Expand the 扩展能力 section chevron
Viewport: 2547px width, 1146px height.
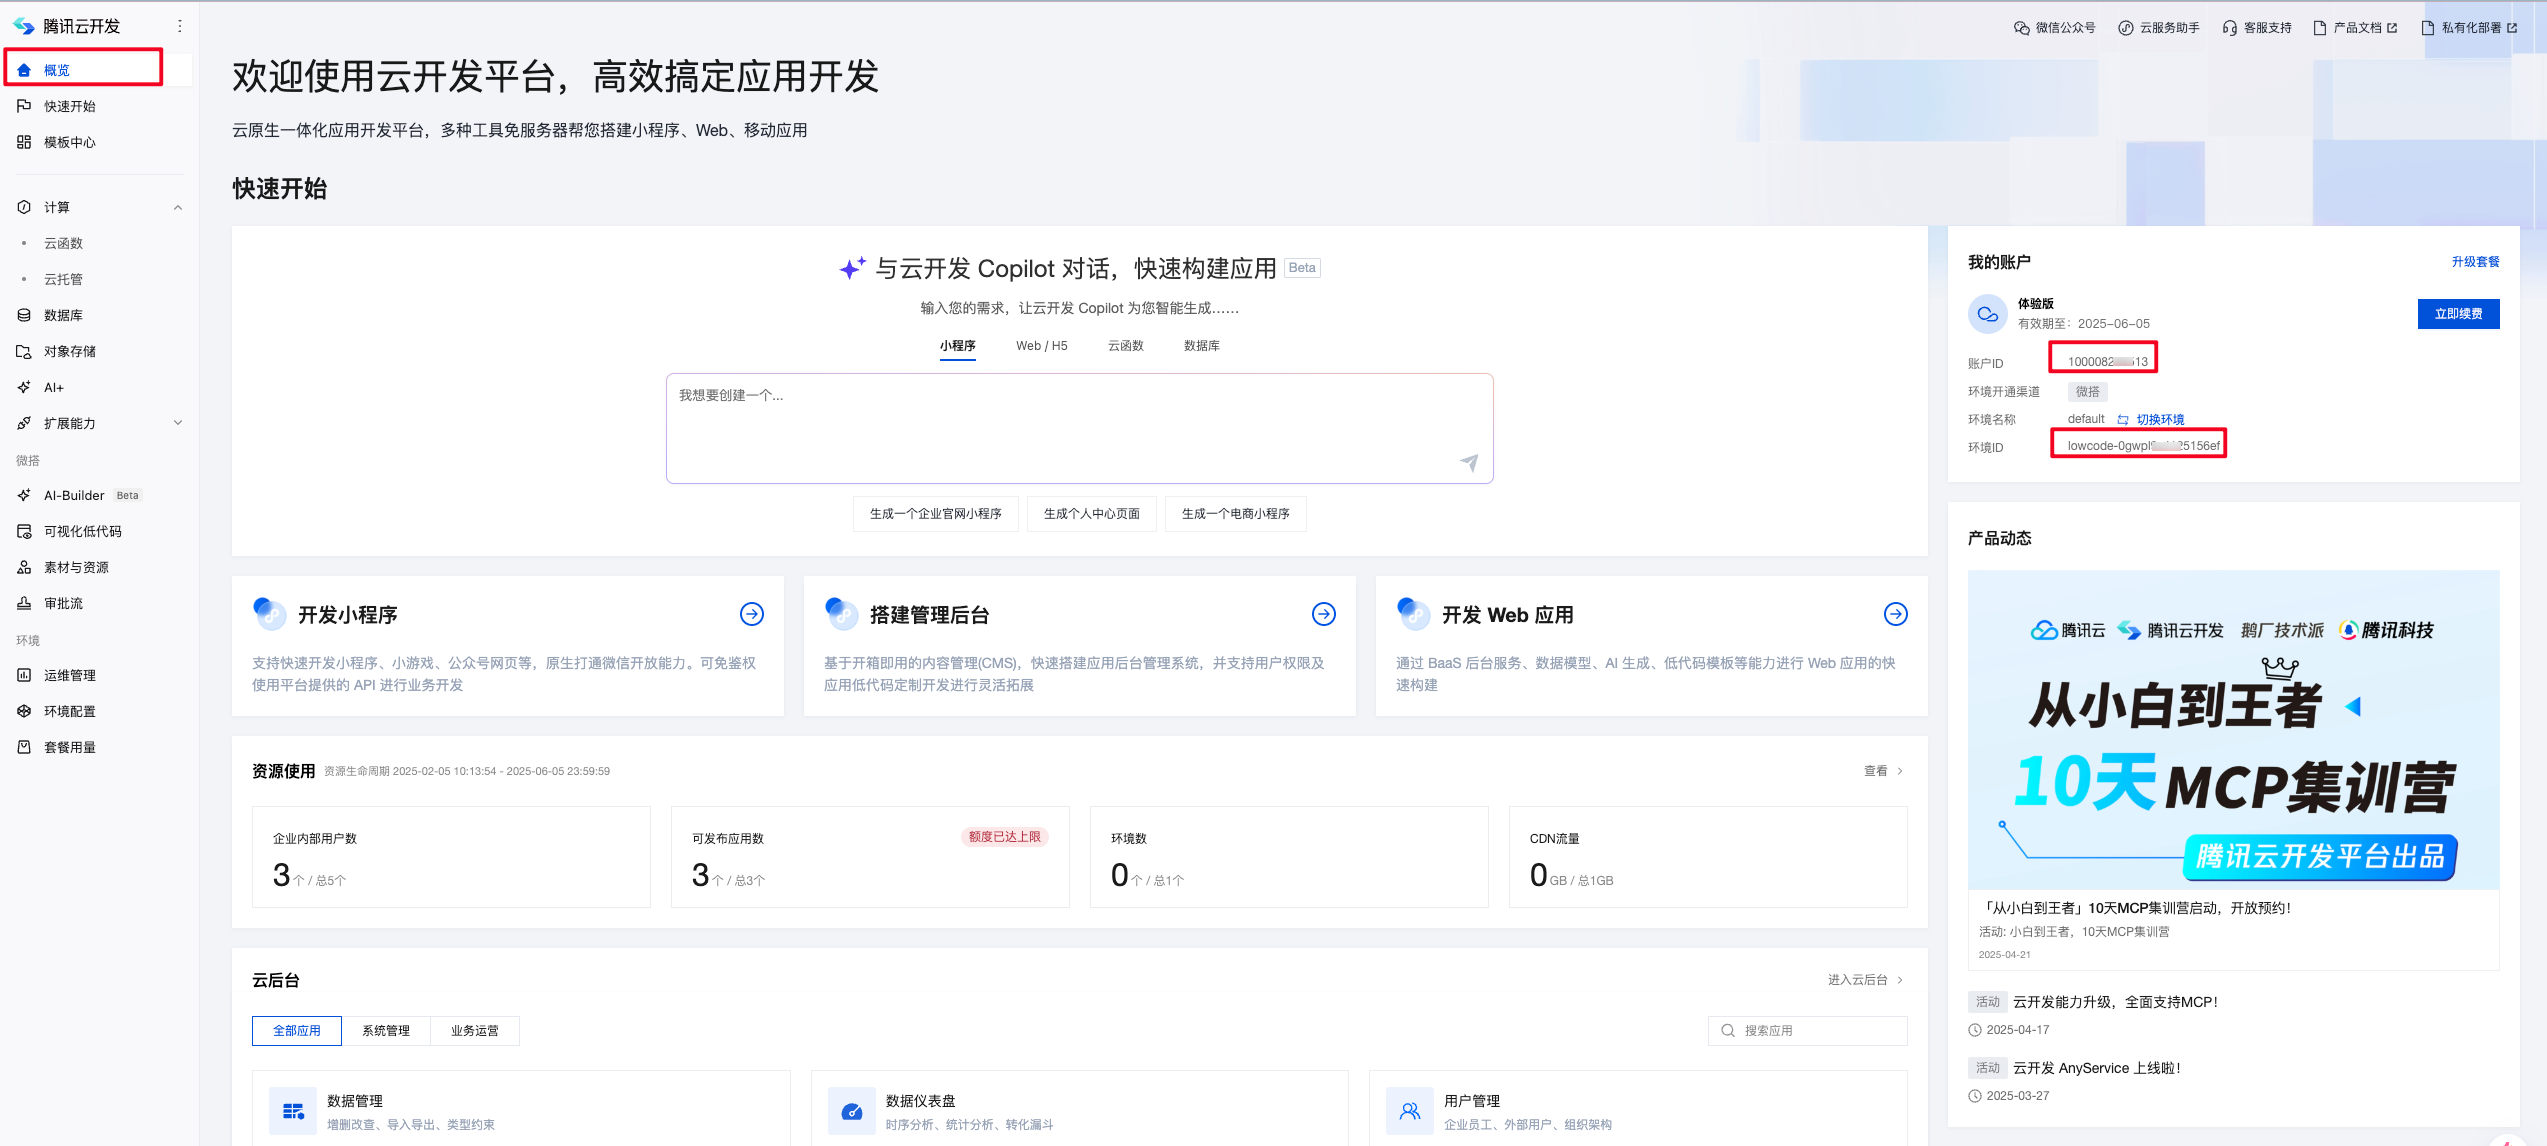(178, 423)
